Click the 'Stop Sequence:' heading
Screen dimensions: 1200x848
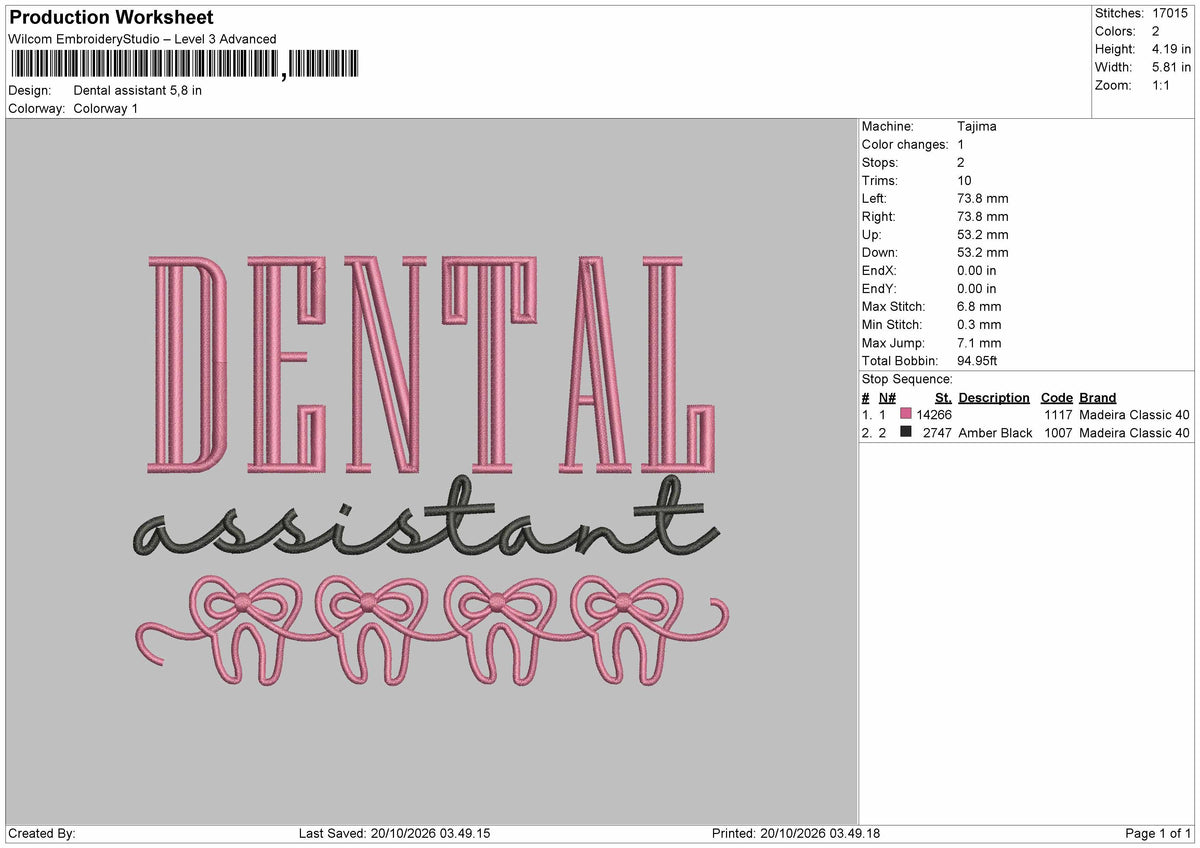click(x=907, y=379)
